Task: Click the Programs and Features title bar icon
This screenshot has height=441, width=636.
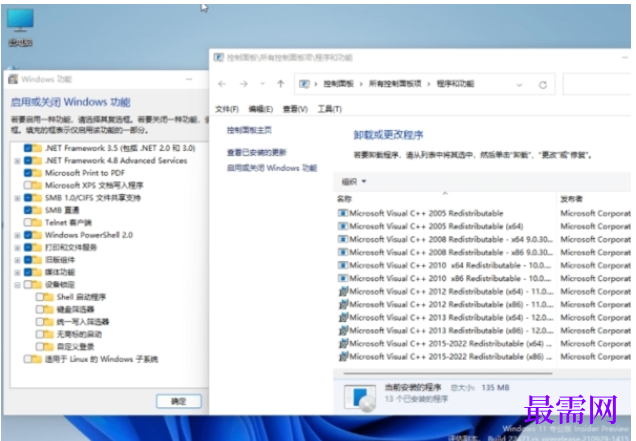Action: coord(219,58)
